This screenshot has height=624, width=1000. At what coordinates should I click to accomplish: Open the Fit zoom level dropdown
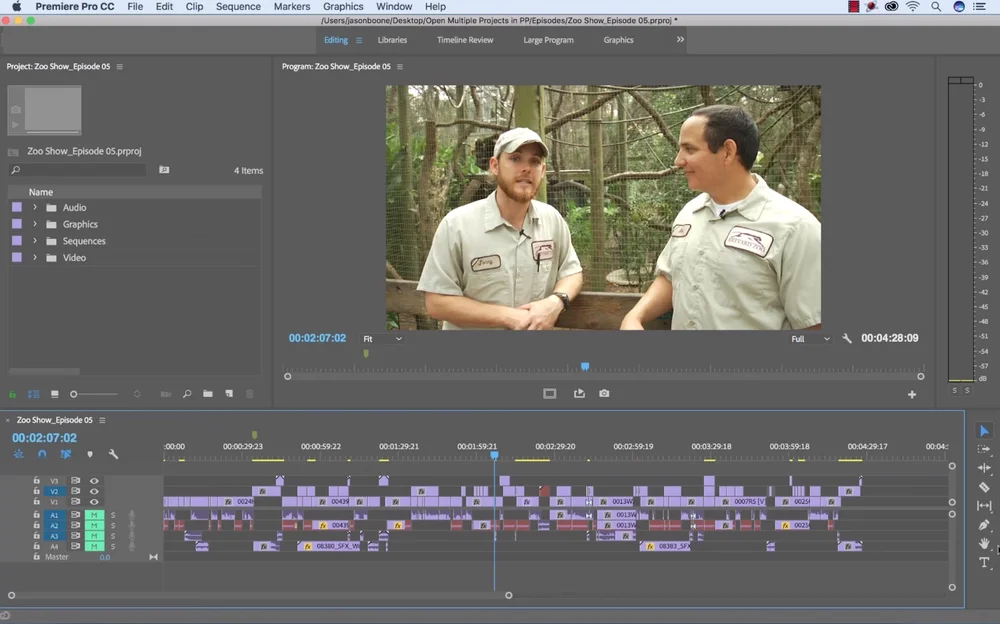tap(382, 339)
